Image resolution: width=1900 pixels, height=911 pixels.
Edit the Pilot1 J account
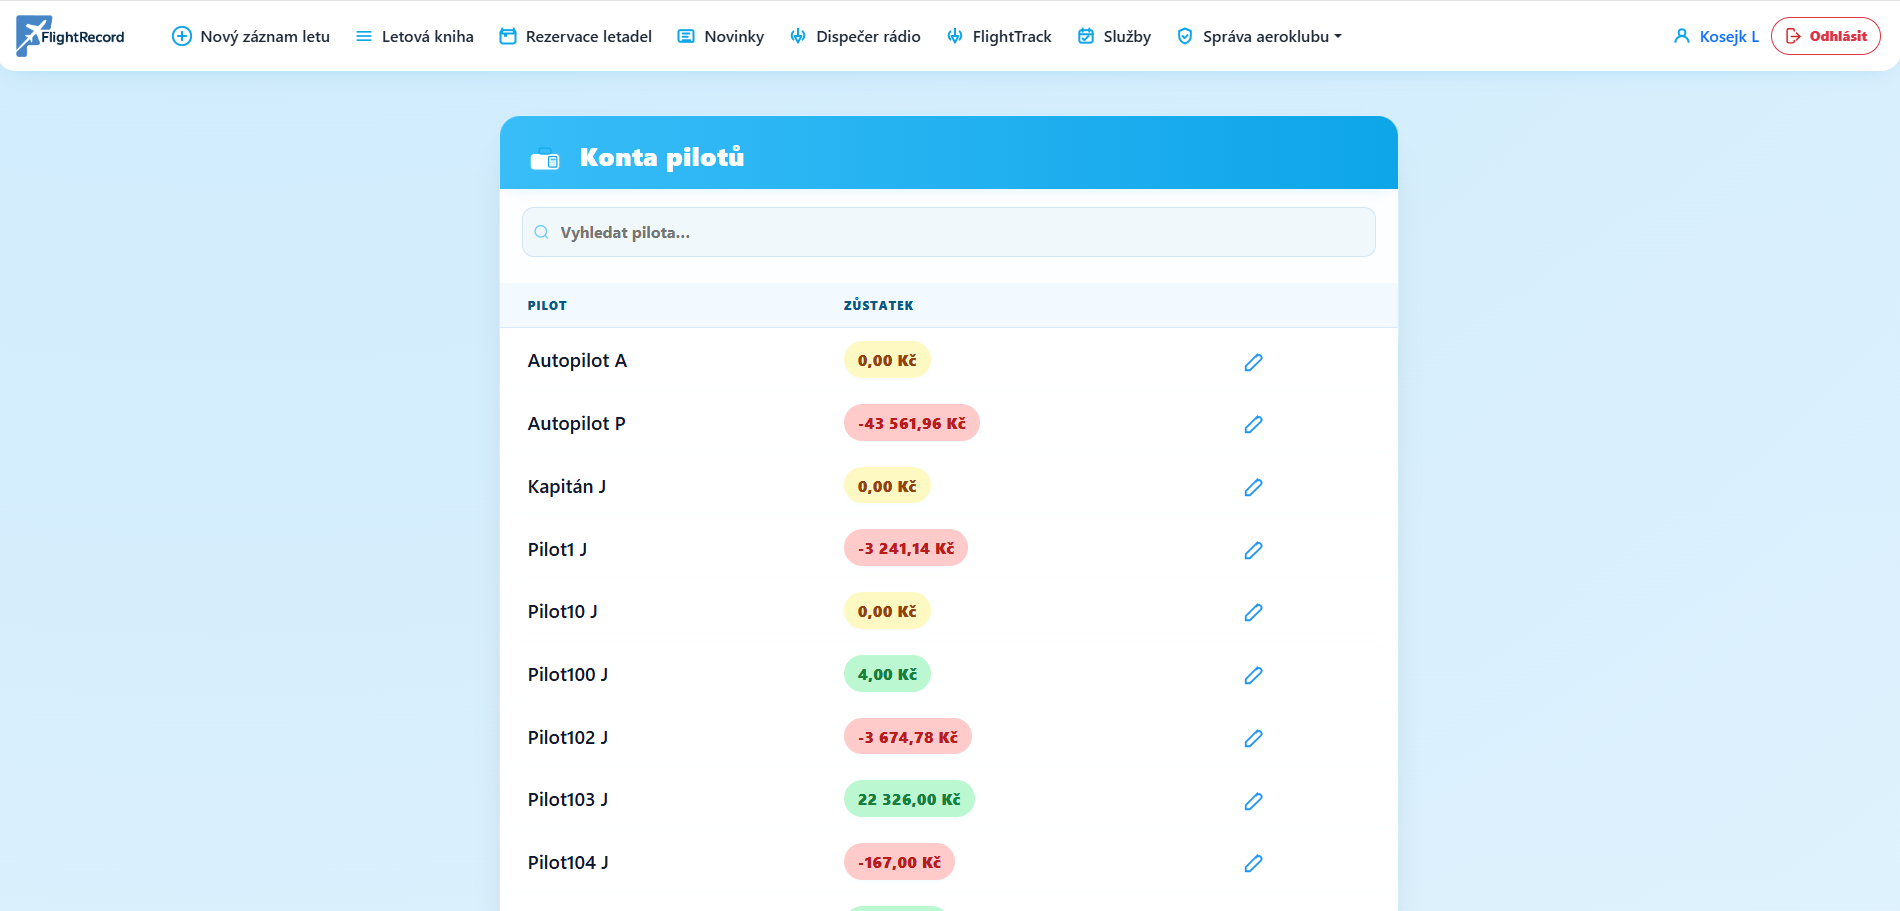(x=1253, y=550)
